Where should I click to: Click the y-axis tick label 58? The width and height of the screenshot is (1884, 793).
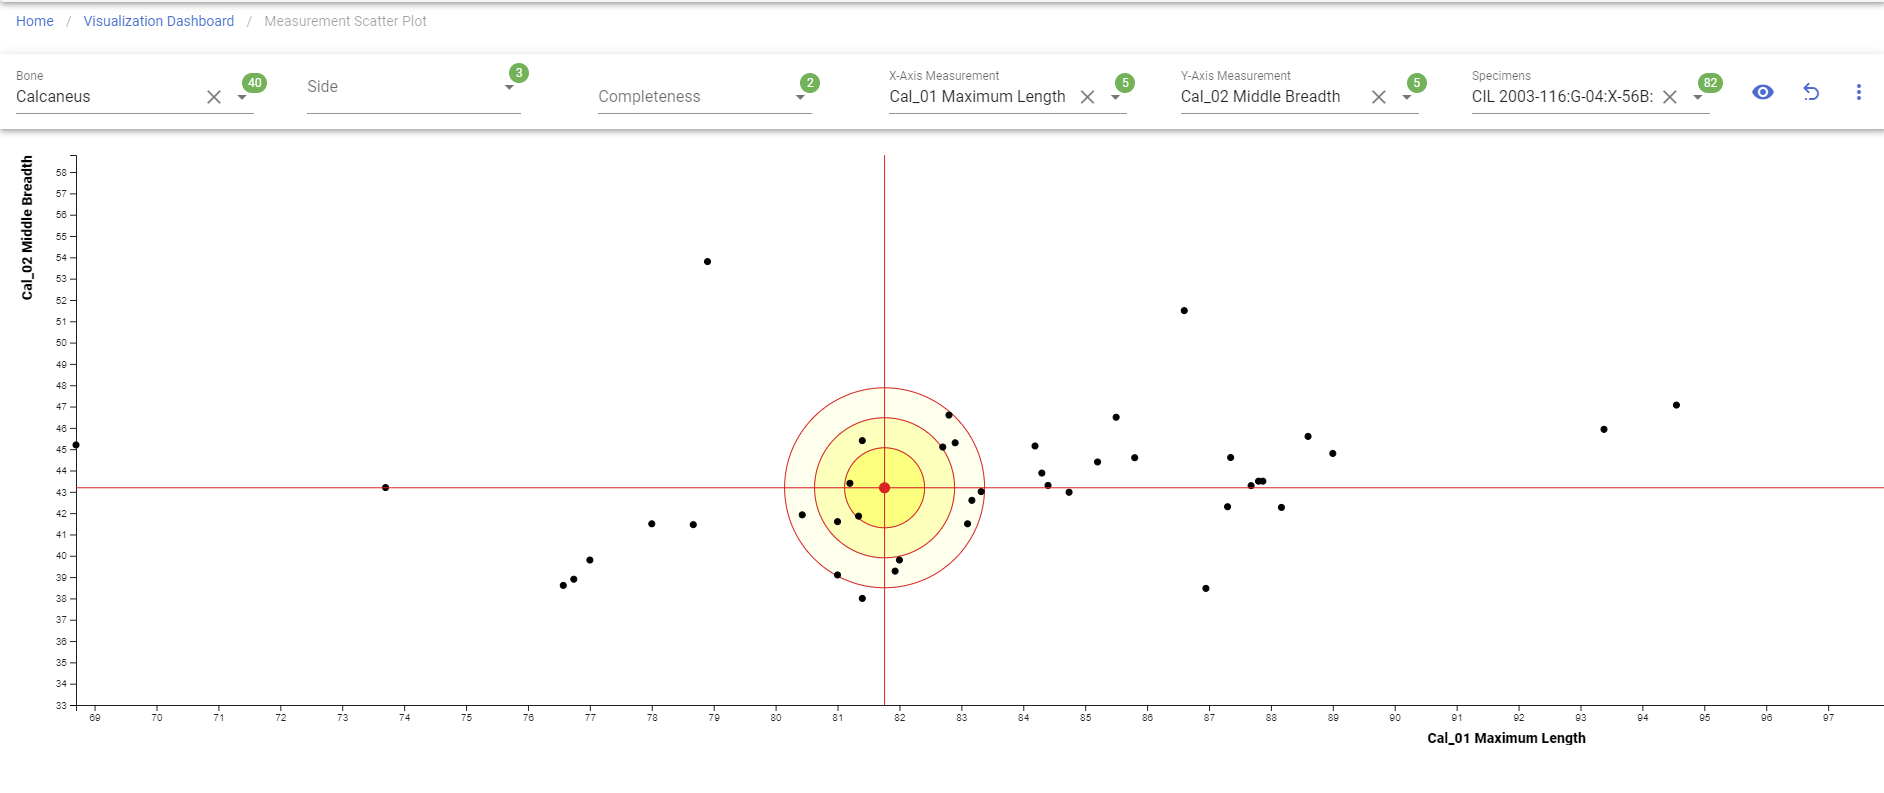pos(62,173)
